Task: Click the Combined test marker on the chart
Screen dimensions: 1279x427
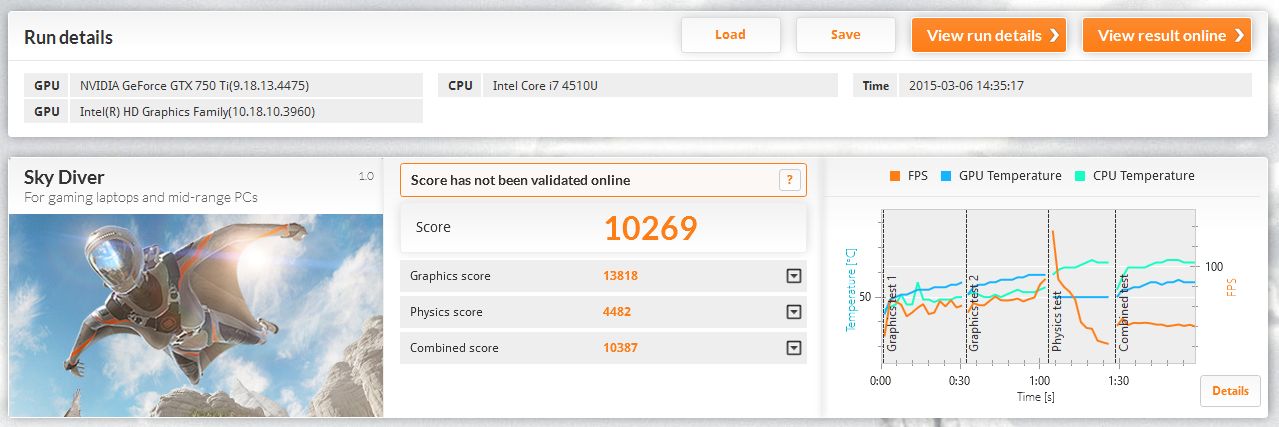Action: click(1123, 311)
